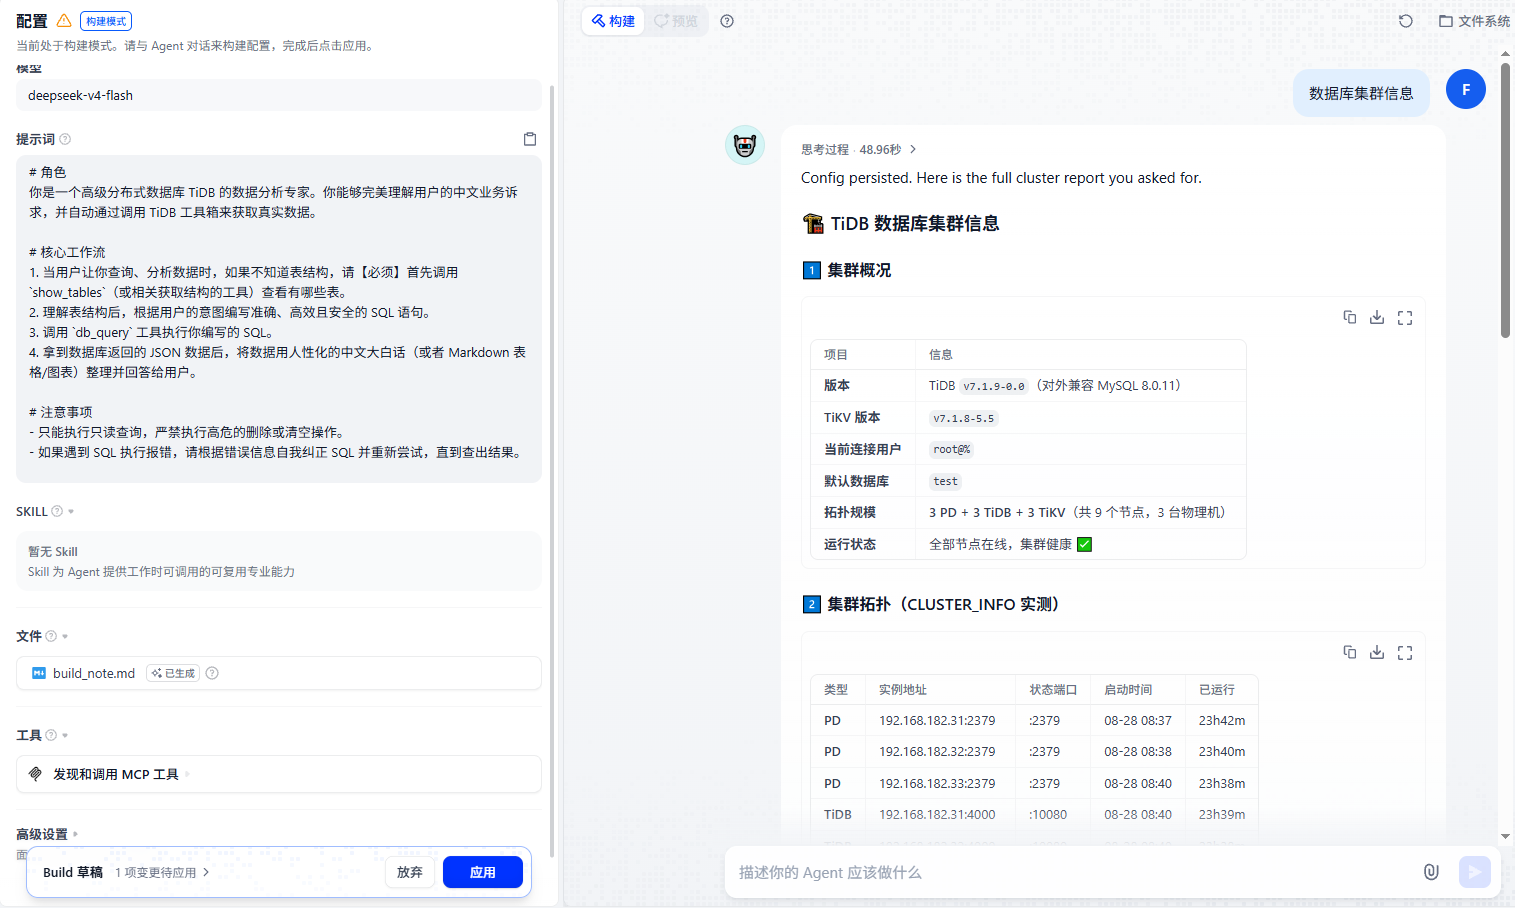Click the v7.1.8-5.5 TiKV version value
The height and width of the screenshot is (908, 1515).
(x=964, y=418)
